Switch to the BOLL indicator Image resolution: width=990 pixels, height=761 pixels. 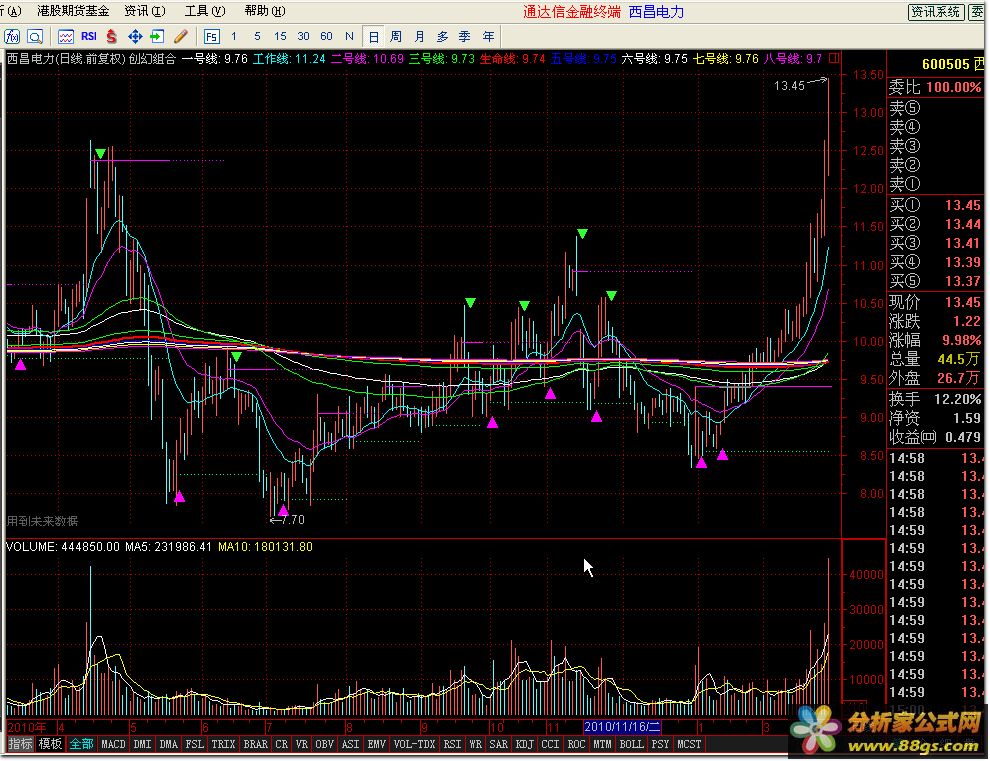(631, 744)
